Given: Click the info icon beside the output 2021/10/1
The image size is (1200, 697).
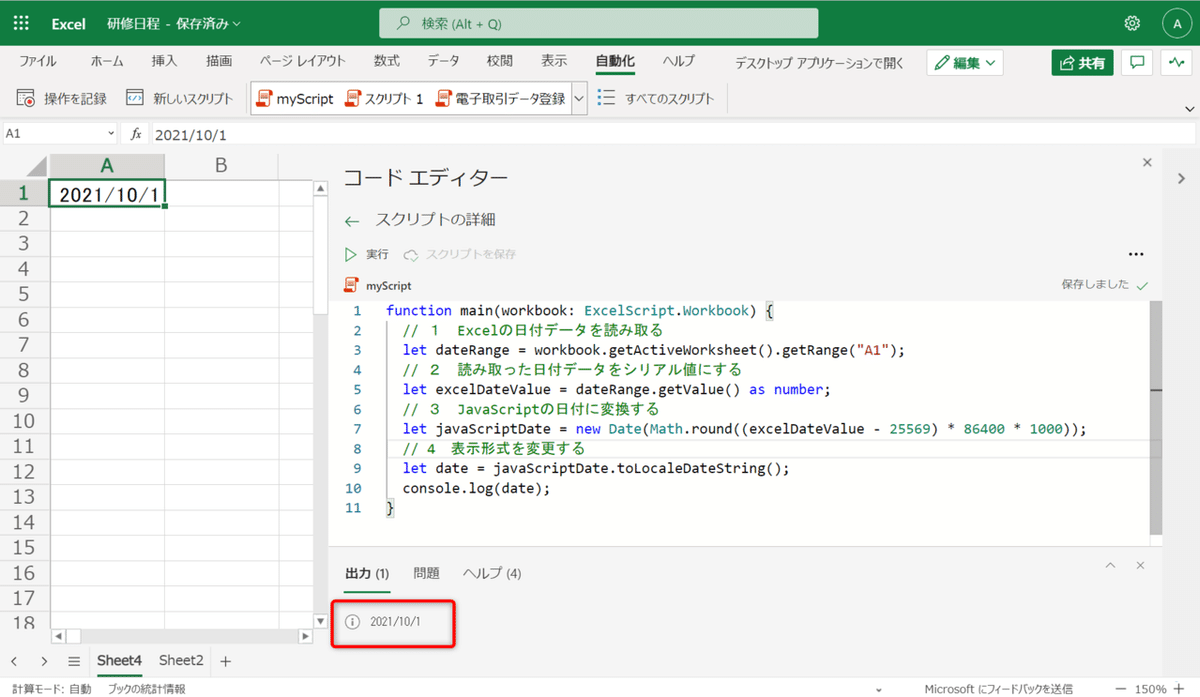Looking at the screenshot, I should [x=352, y=622].
